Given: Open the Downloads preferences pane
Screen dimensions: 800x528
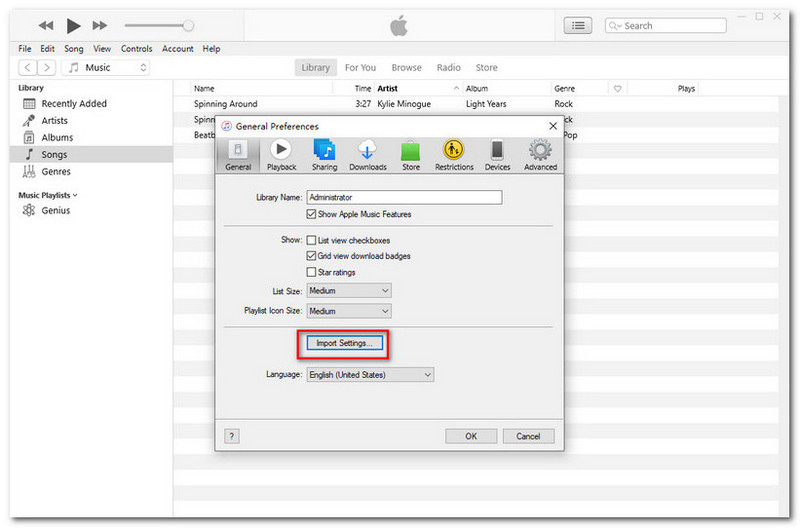Looking at the screenshot, I should pyautogui.click(x=367, y=155).
